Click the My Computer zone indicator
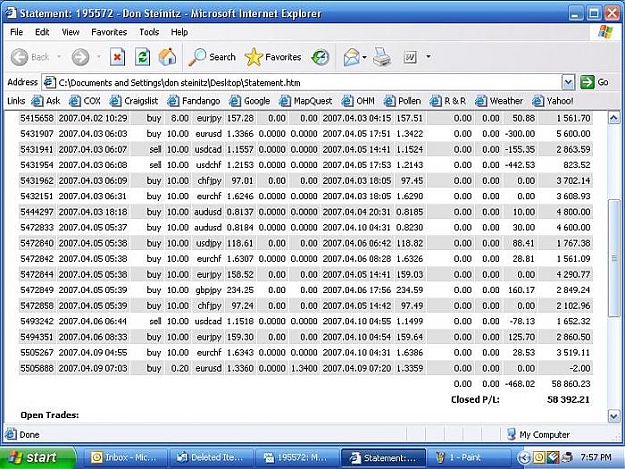Image resolution: width=625 pixels, height=469 pixels. [x=538, y=434]
